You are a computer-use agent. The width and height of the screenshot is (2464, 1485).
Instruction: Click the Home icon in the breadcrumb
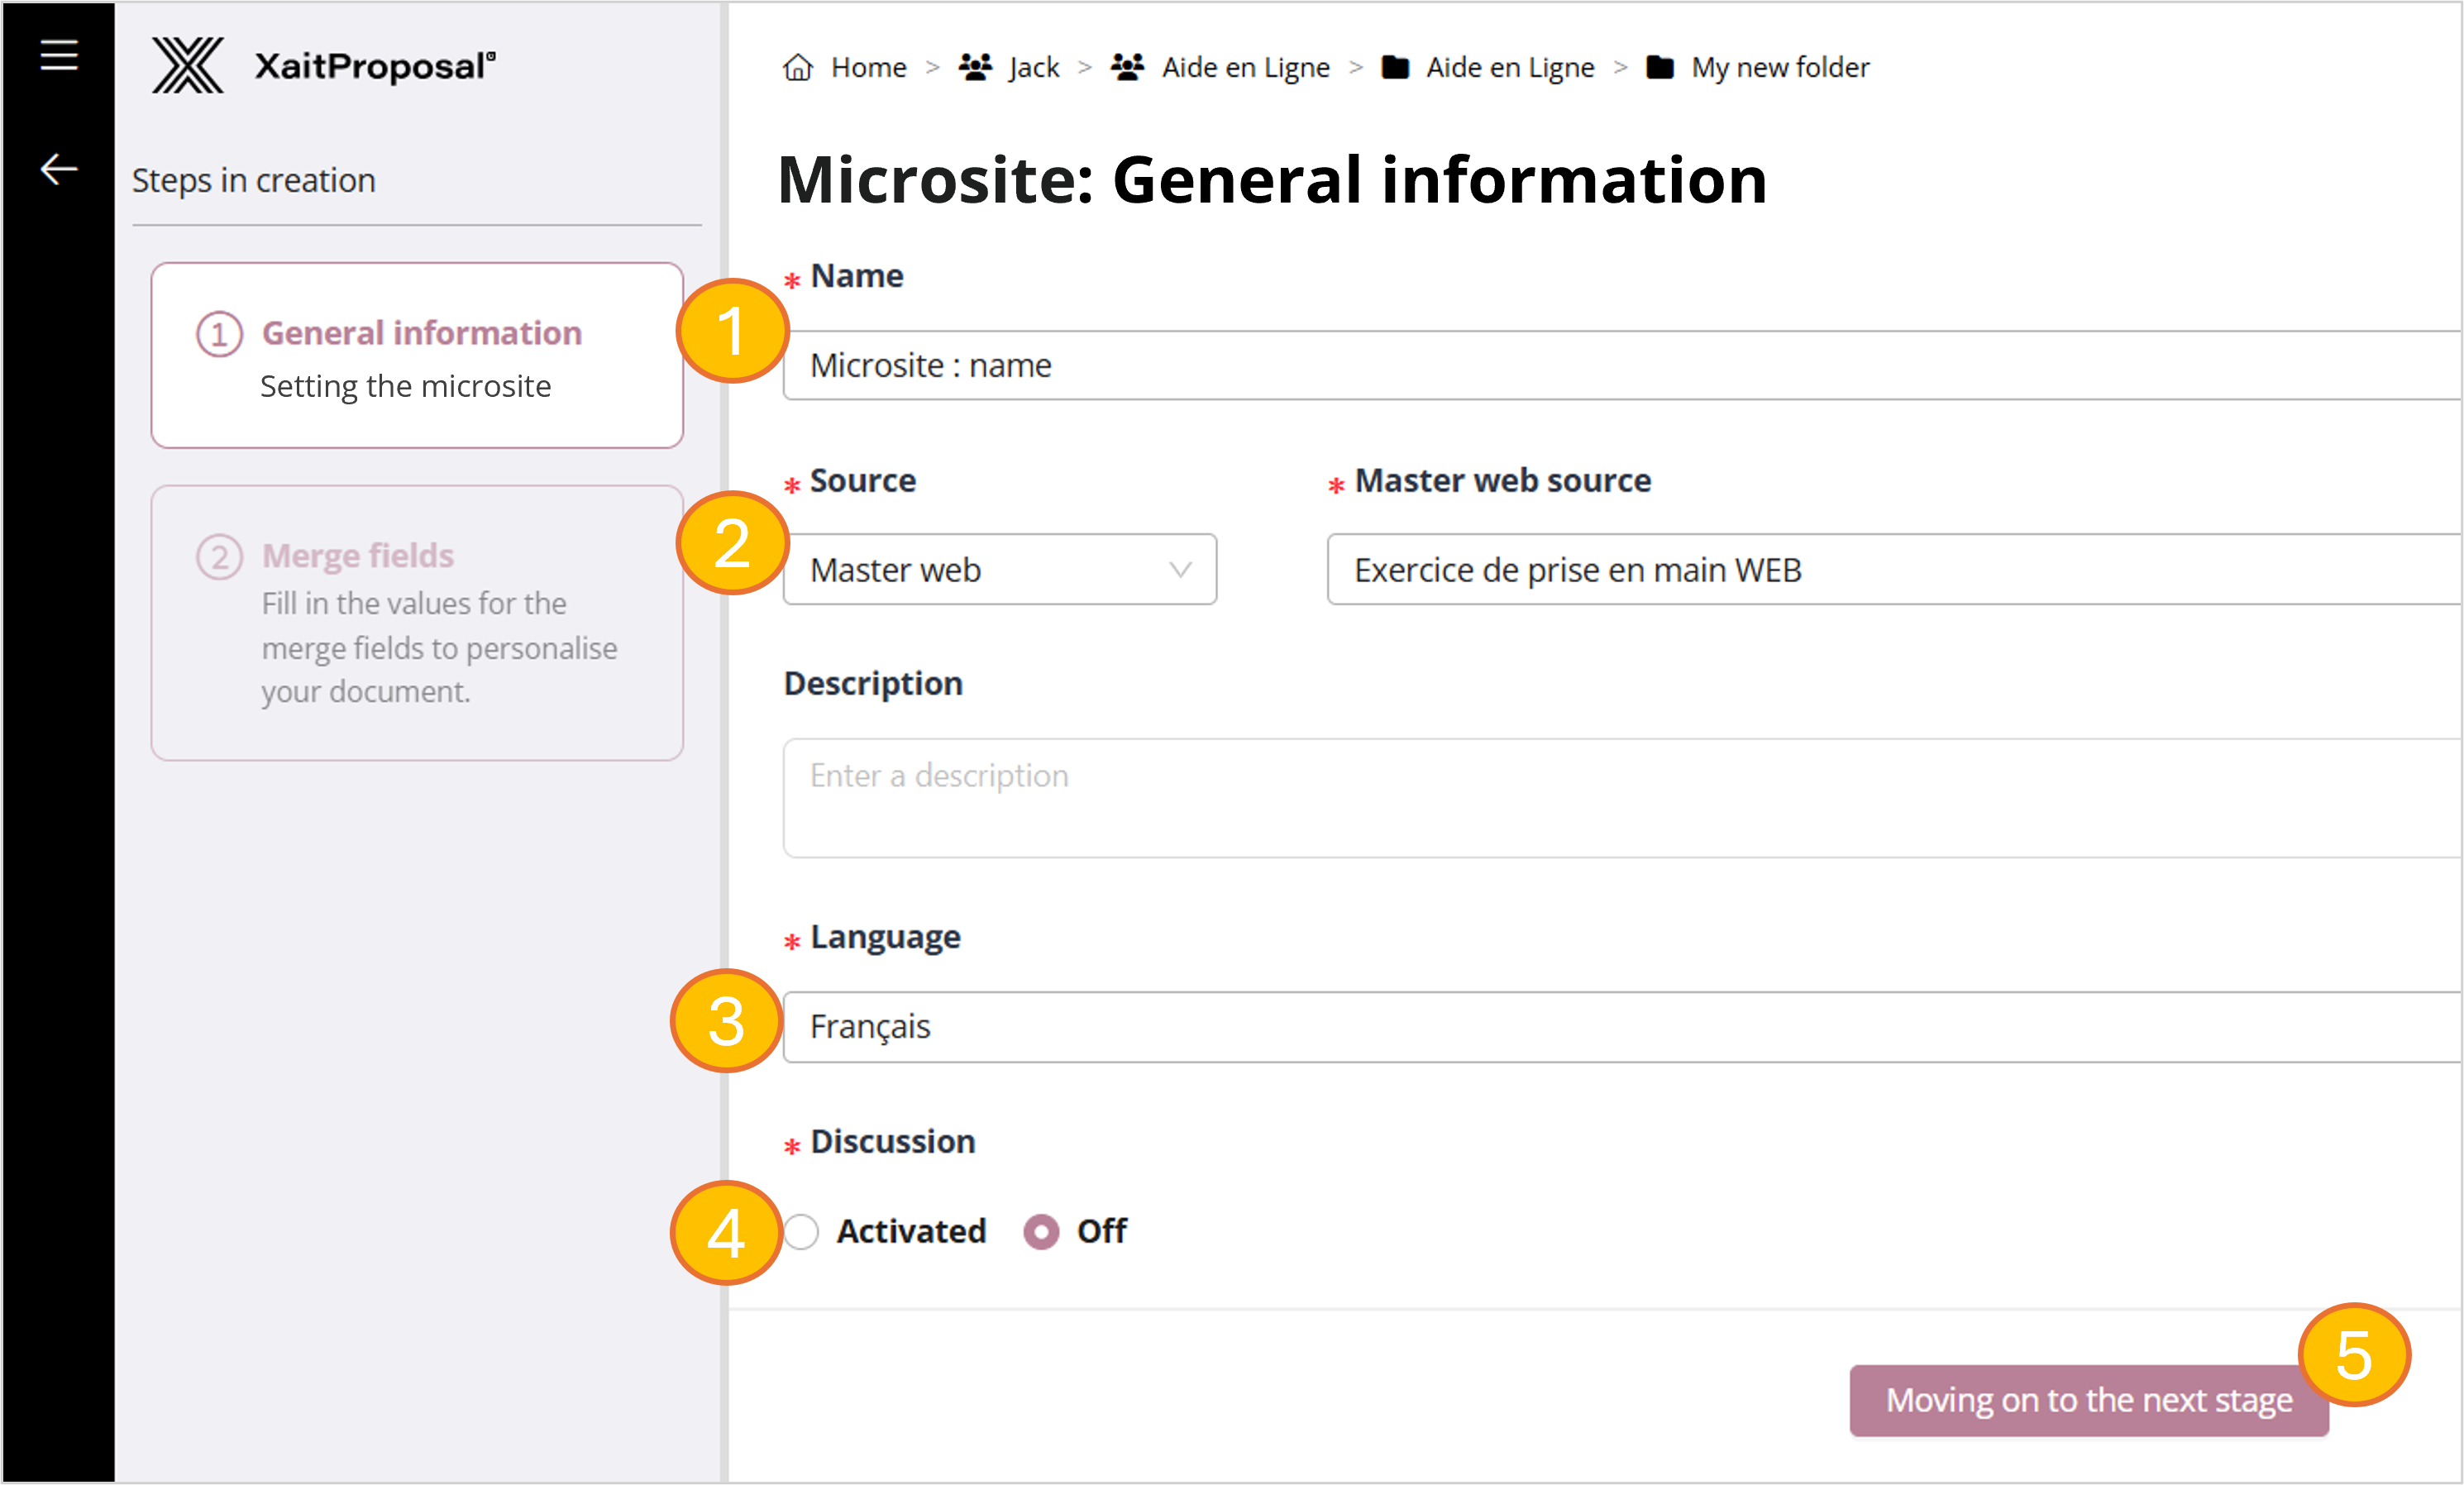click(x=797, y=66)
